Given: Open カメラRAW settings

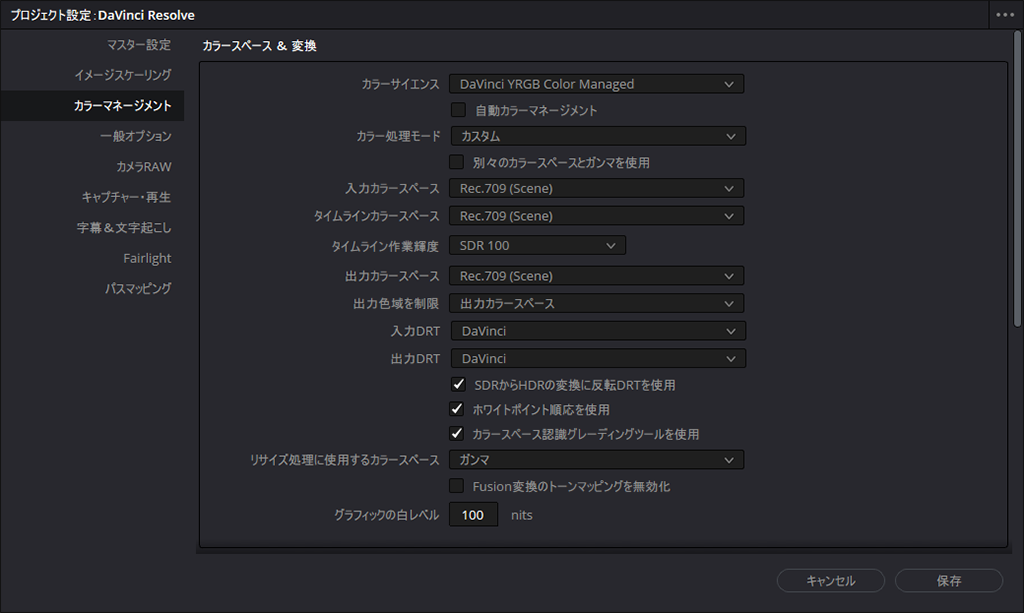Looking at the screenshot, I should (x=144, y=166).
